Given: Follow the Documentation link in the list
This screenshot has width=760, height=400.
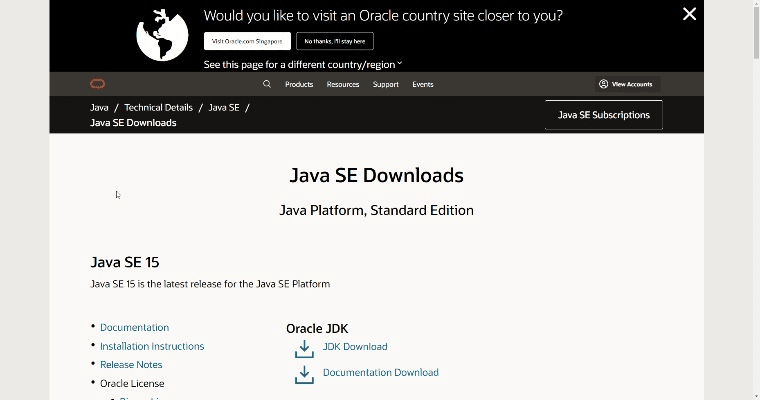Looking at the screenshot, I should pyautogui.click(x=134, y=327).
